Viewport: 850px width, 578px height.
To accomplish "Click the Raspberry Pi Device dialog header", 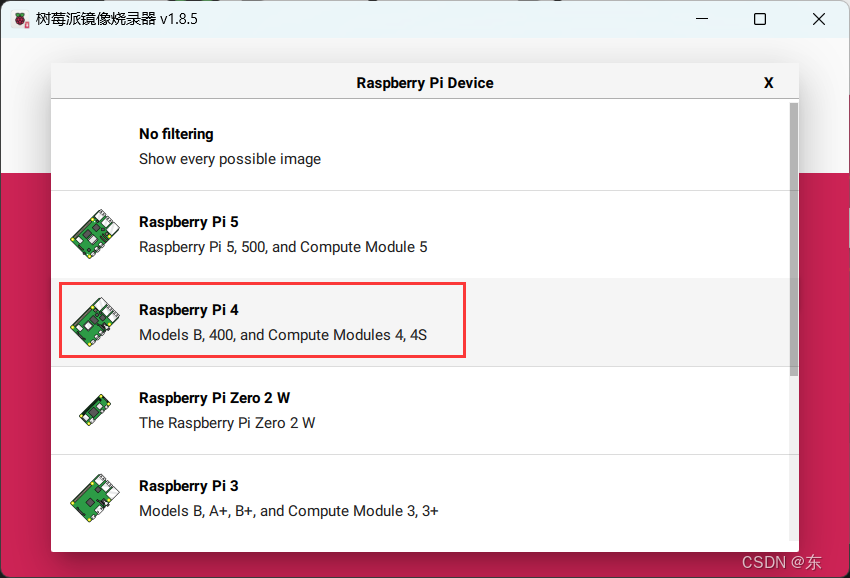I will 425,82.
